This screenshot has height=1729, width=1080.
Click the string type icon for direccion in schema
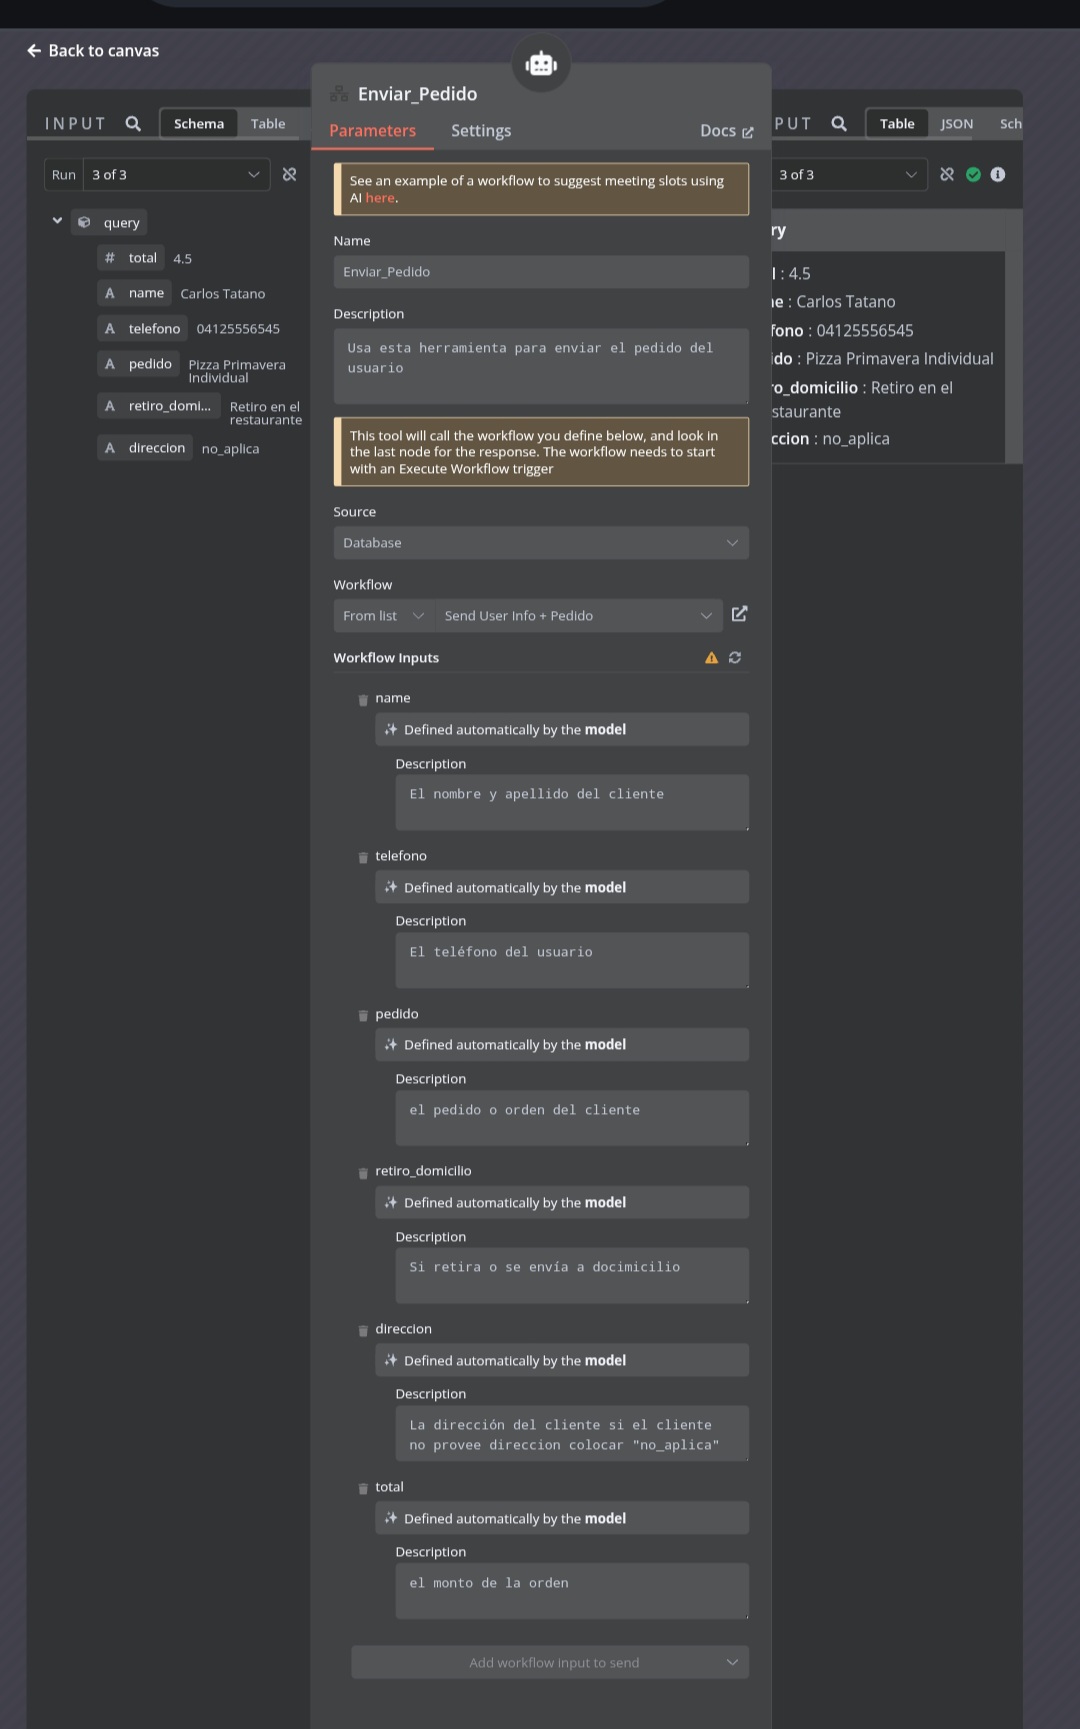click(110, 448)
